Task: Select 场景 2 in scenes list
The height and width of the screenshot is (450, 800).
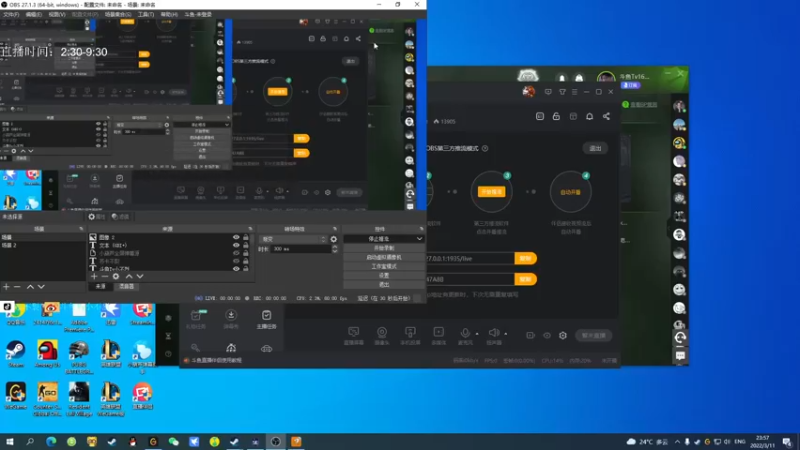Action: coord(9,245)
